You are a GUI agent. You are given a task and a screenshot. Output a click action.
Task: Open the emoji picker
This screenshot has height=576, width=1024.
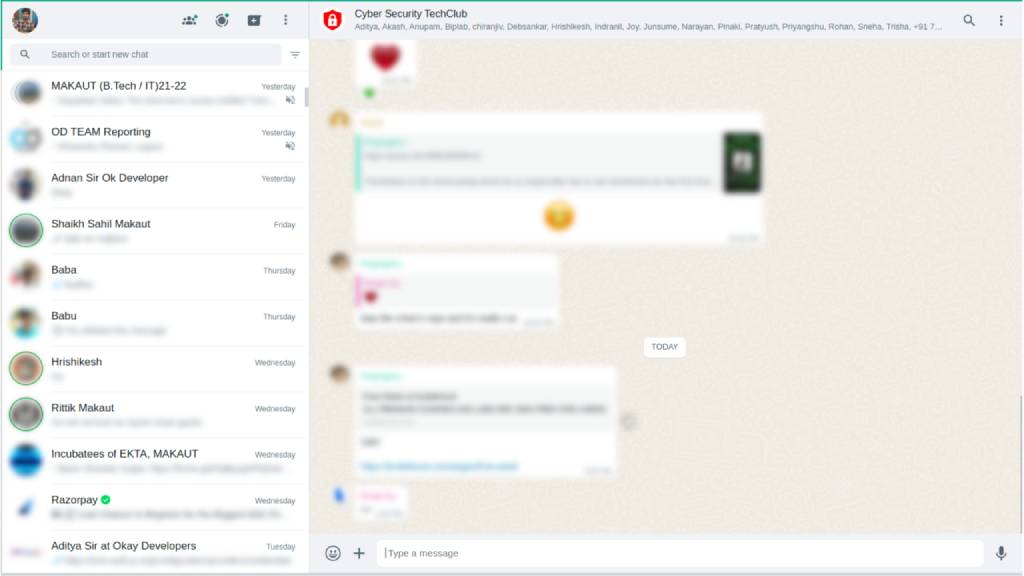click(333, 553)
